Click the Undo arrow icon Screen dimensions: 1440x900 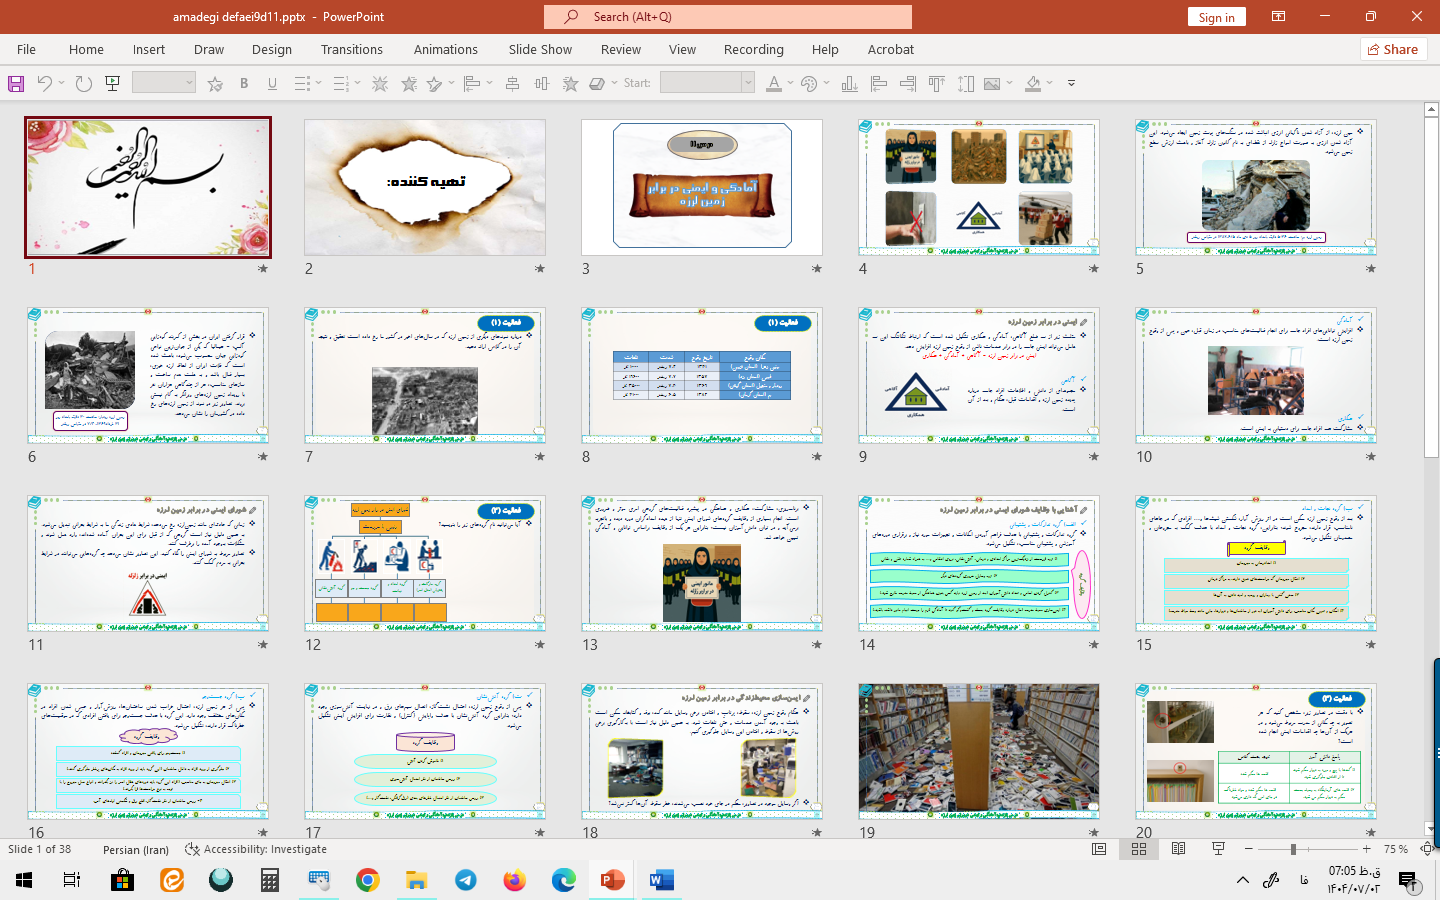pos(44,84)
